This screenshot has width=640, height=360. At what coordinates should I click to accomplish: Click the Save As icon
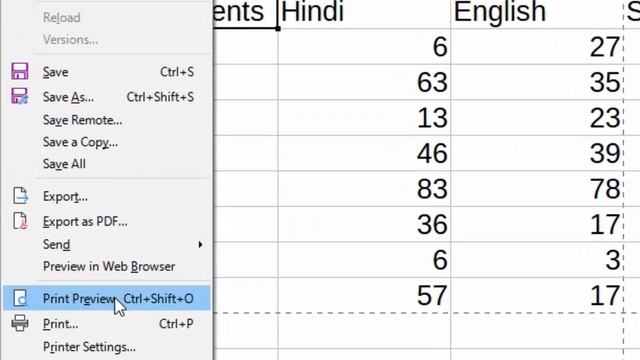(x=20, y=96)
